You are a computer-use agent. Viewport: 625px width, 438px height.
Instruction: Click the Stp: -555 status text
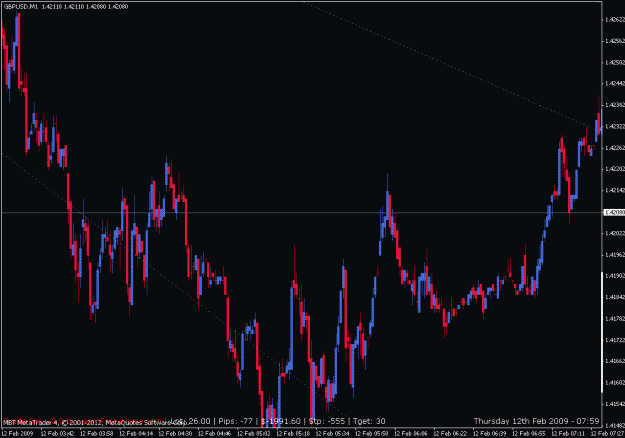pos(327,421)
